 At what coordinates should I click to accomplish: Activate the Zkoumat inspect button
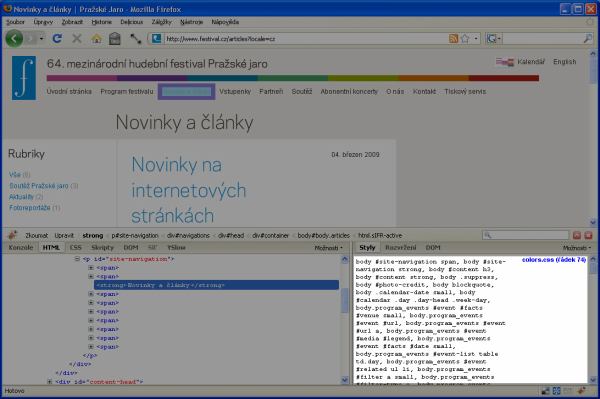37,236
